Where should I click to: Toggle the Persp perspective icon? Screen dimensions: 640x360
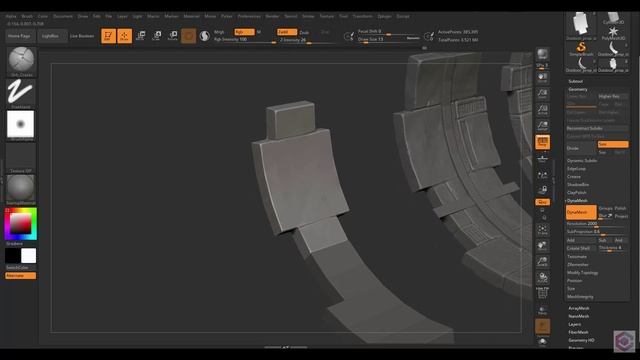[542, 142]
